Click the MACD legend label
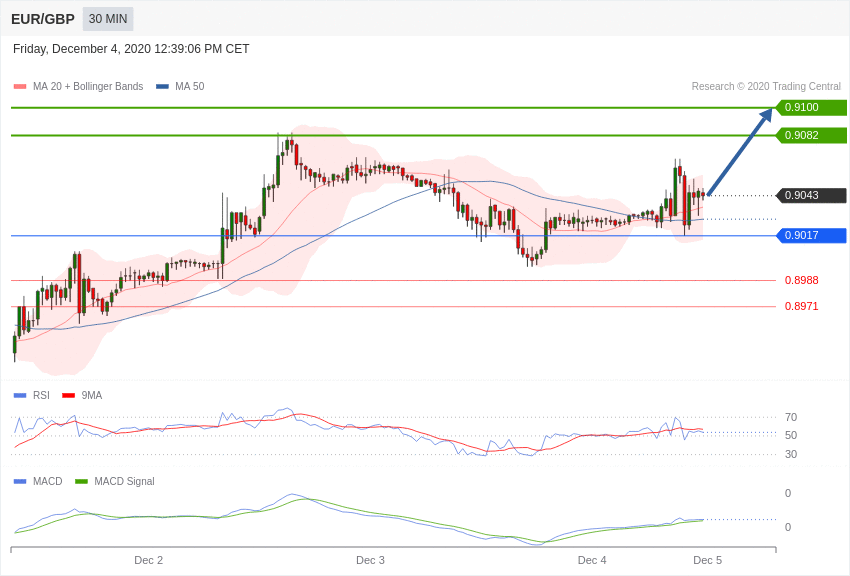 click(48, 481)
